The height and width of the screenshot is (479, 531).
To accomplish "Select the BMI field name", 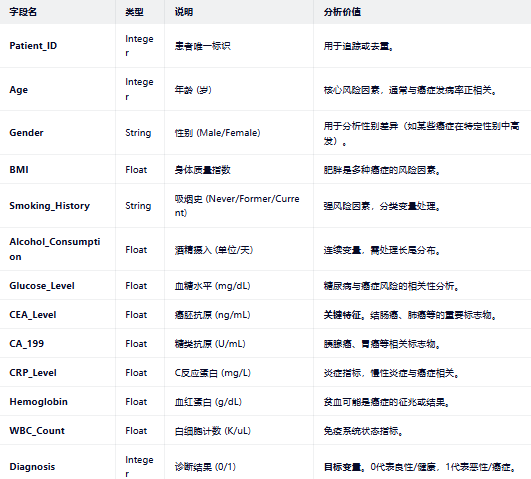I will pos(19,169).
